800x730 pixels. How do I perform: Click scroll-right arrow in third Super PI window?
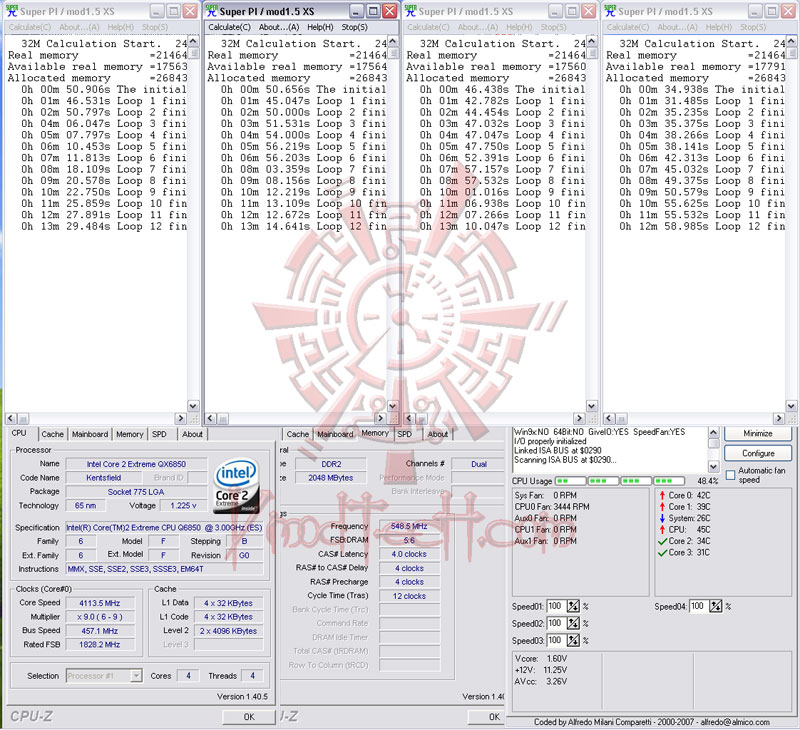pyautogui.click(x=579, y=418)
